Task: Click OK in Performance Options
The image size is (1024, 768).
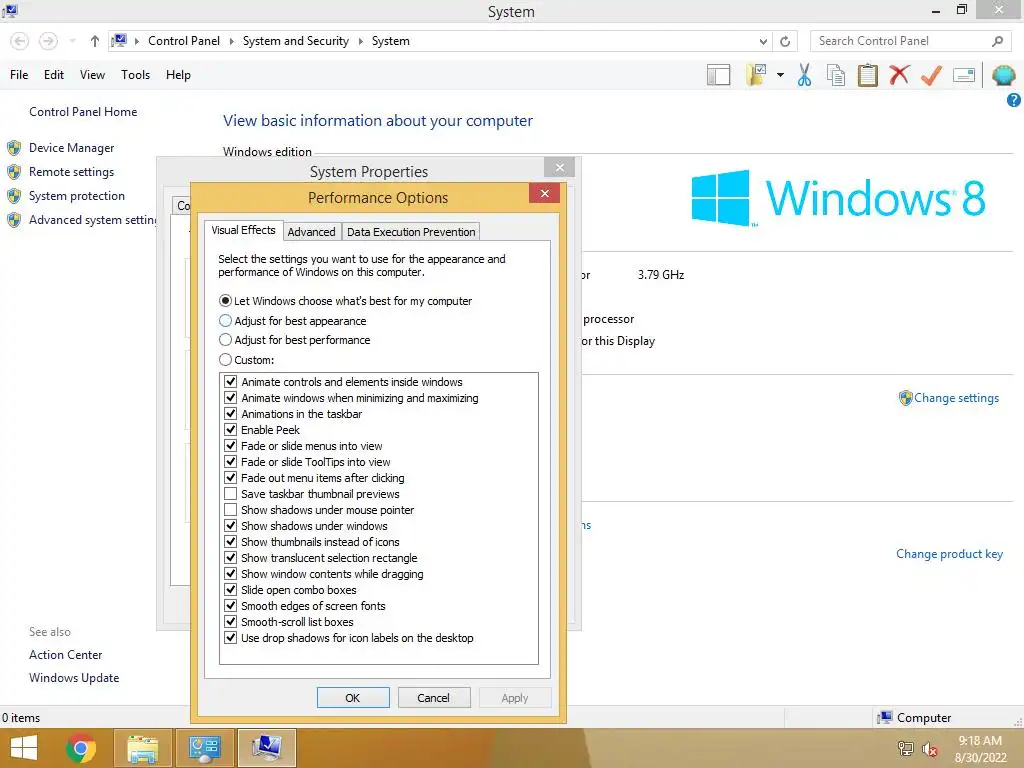Action: click(353, 697)
